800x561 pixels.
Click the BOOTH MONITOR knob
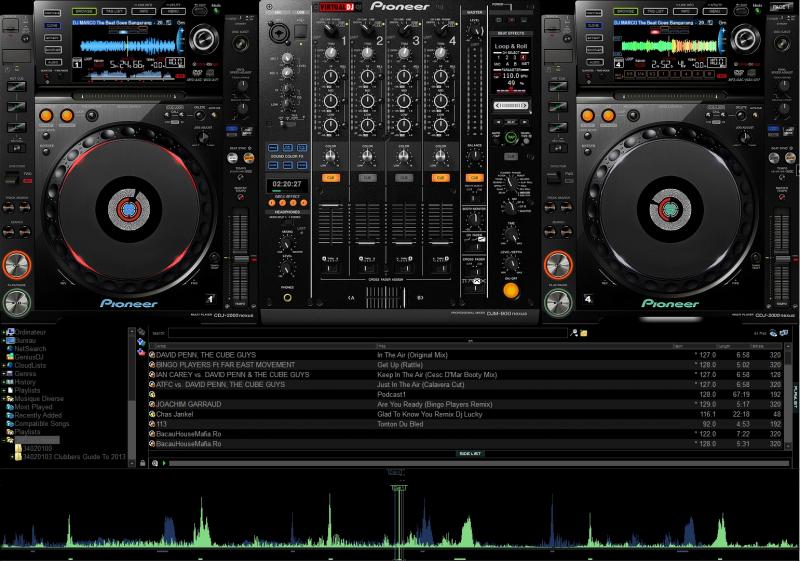[475, 219]
